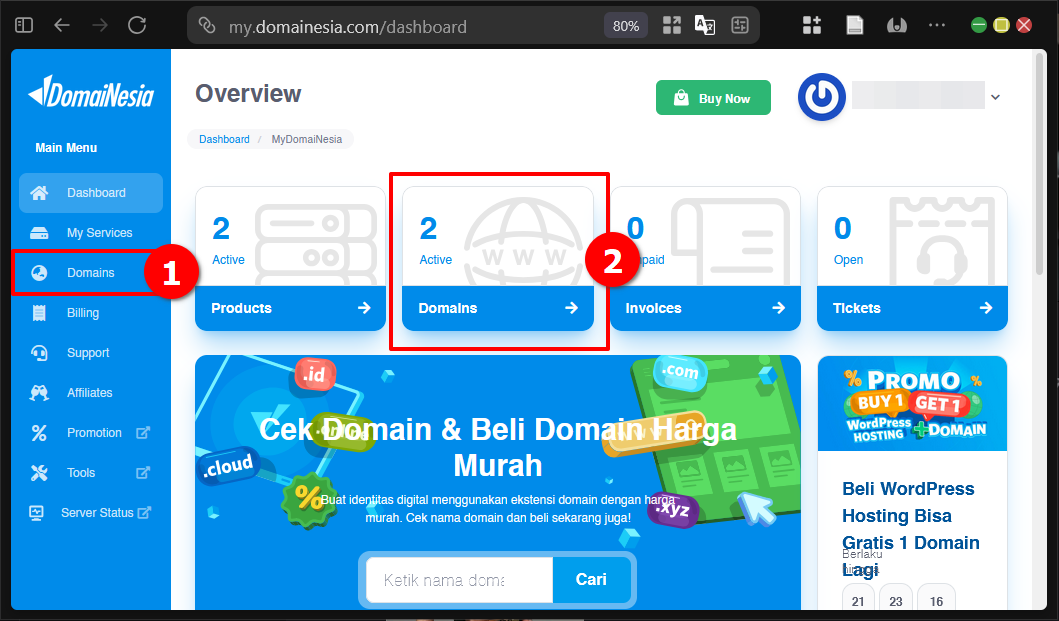
Task: Click the Support headset icon
Action: [x=39, y=353]
